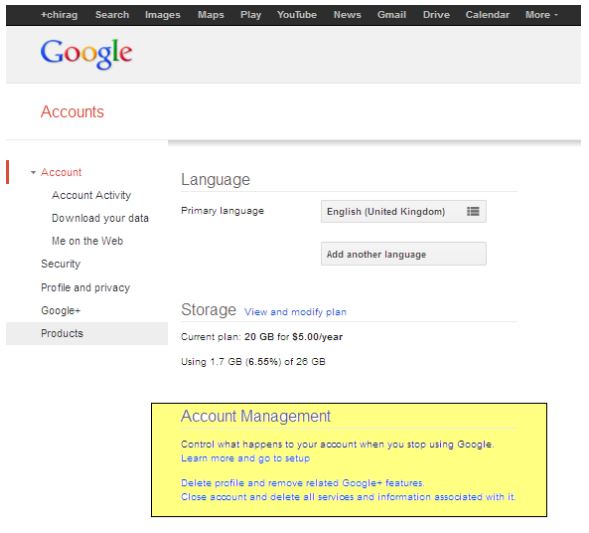
Task: Click the Language section heading
Action: click(x=215, y=180)
